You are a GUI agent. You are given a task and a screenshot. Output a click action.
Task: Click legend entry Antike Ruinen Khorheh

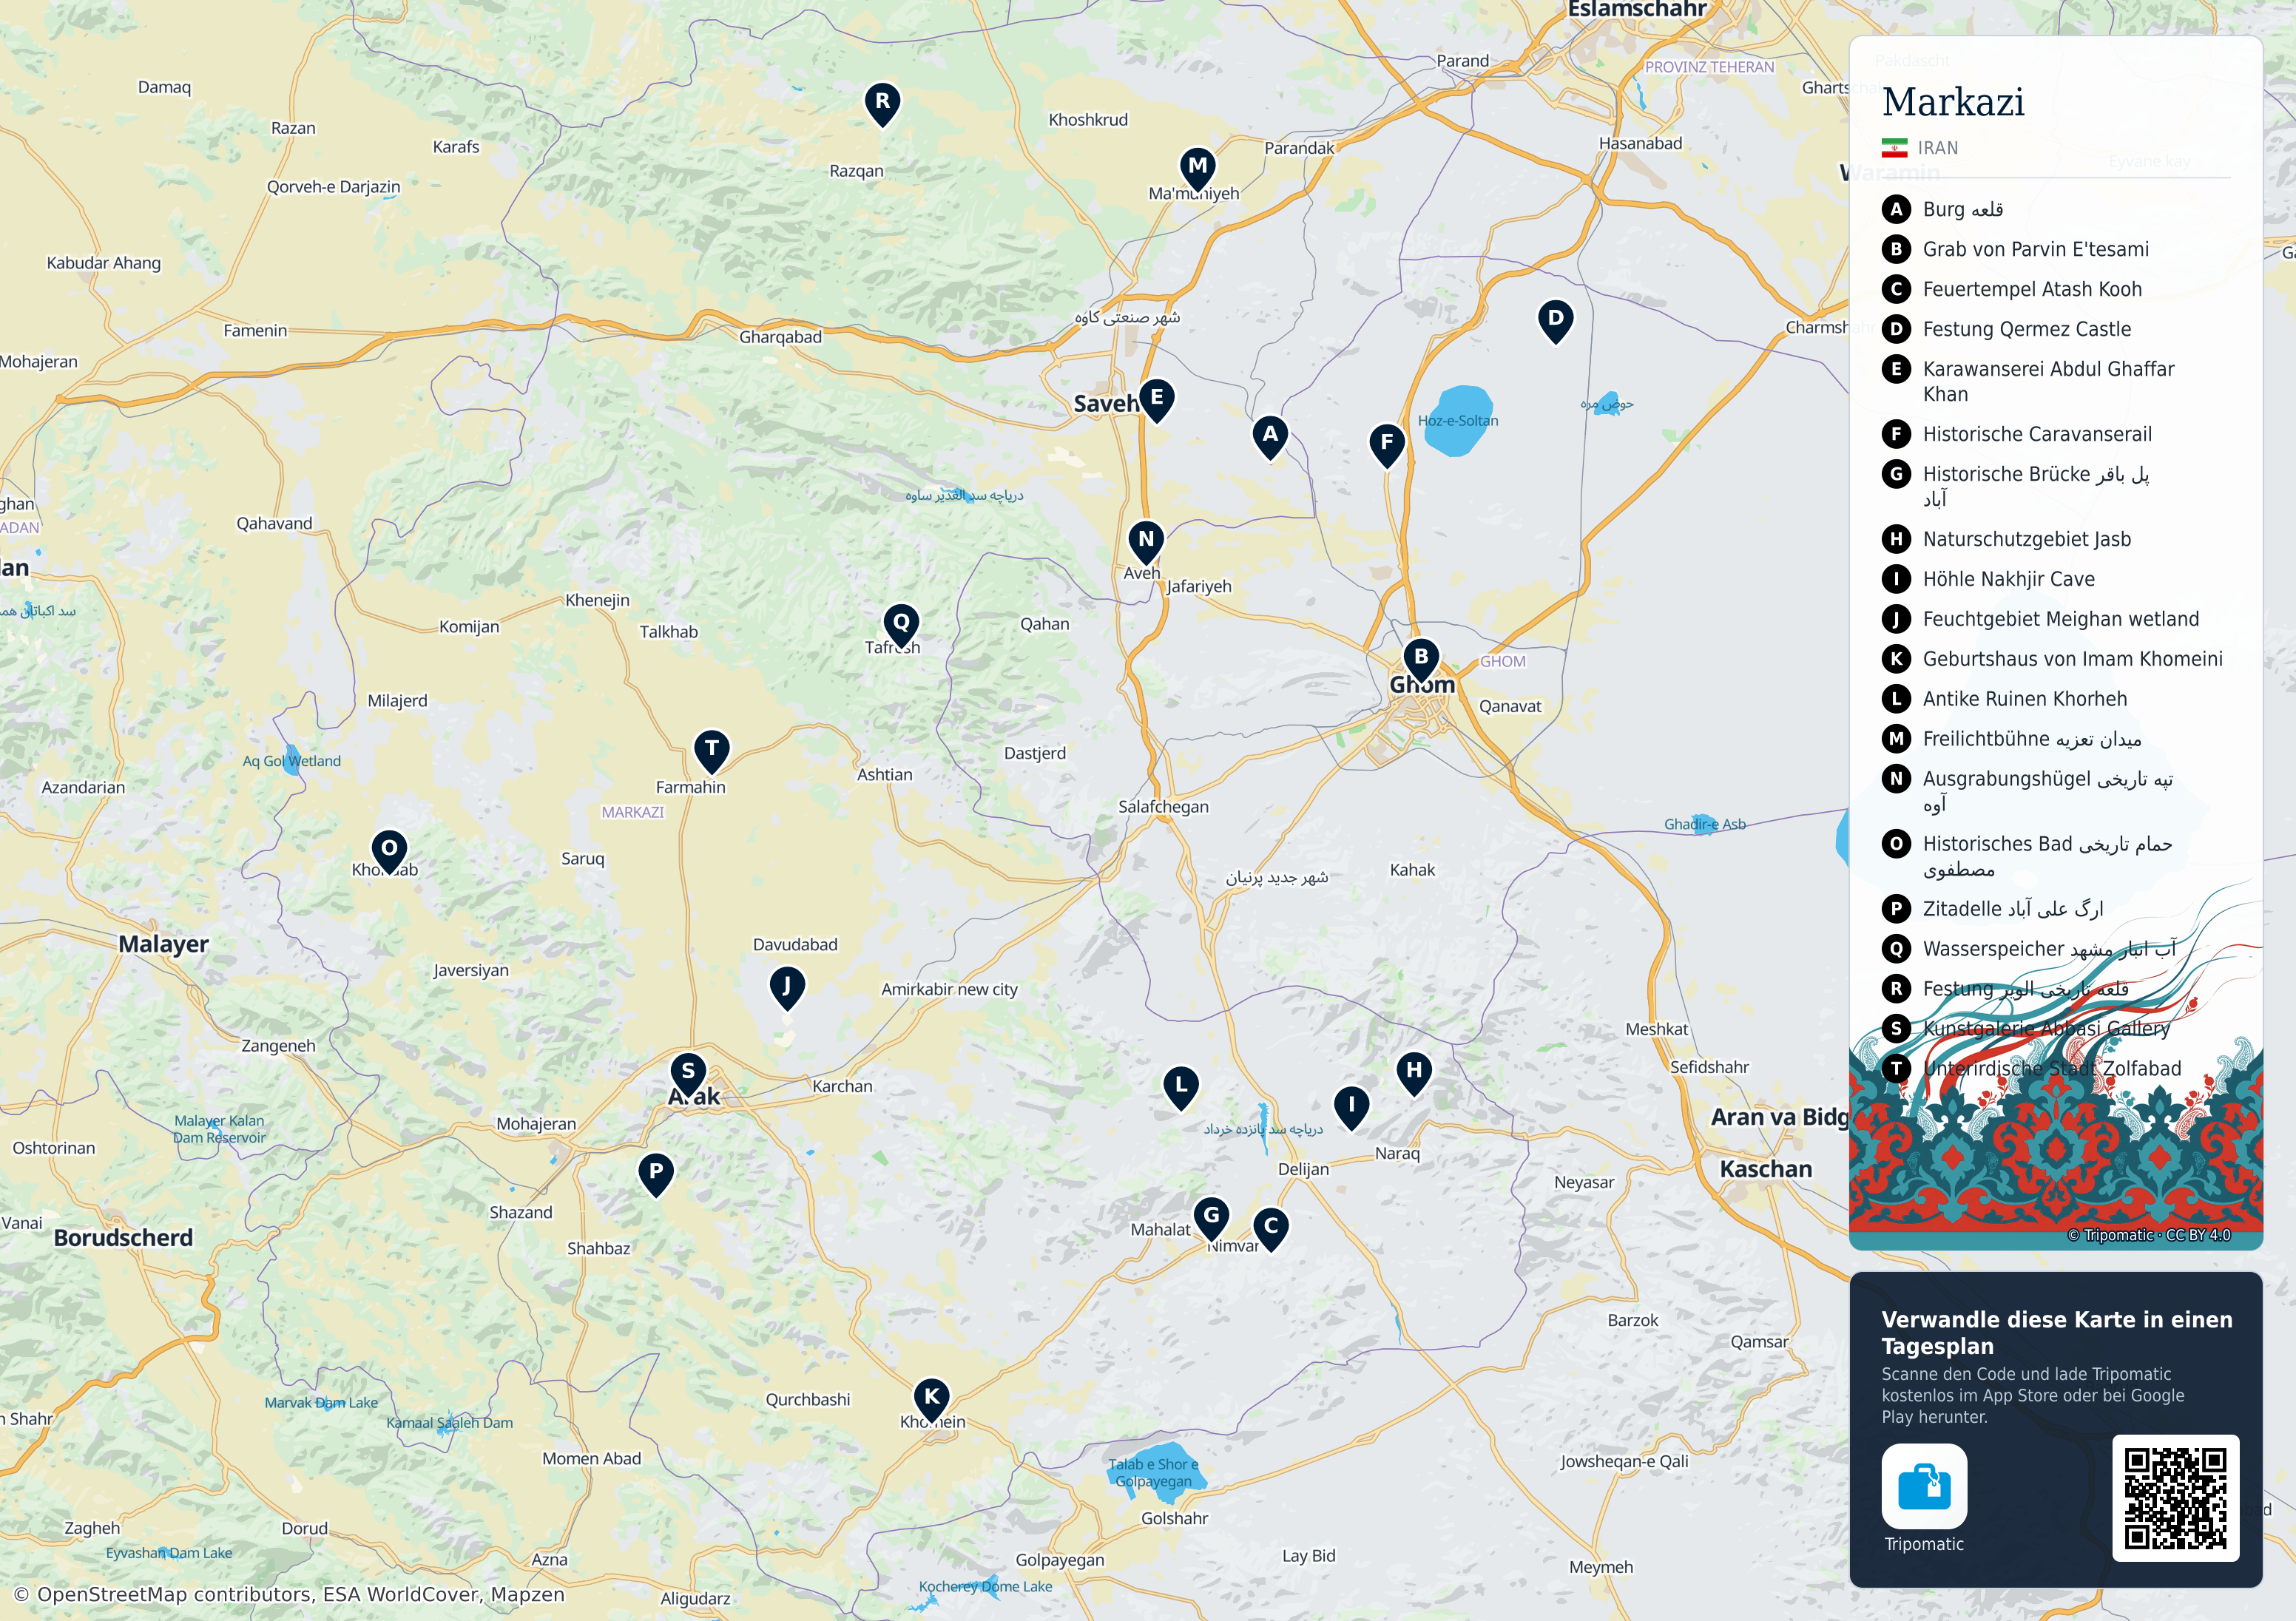pos(2004,699)
